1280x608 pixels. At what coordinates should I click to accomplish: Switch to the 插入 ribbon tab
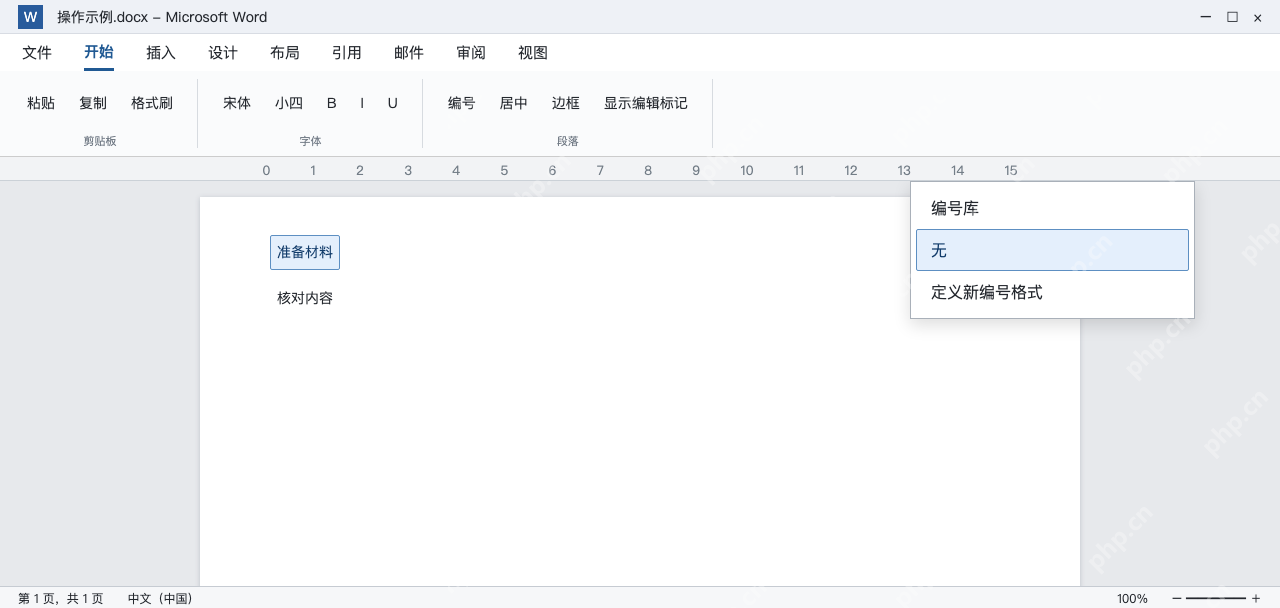pyautogui.click(x=161, y=53)
